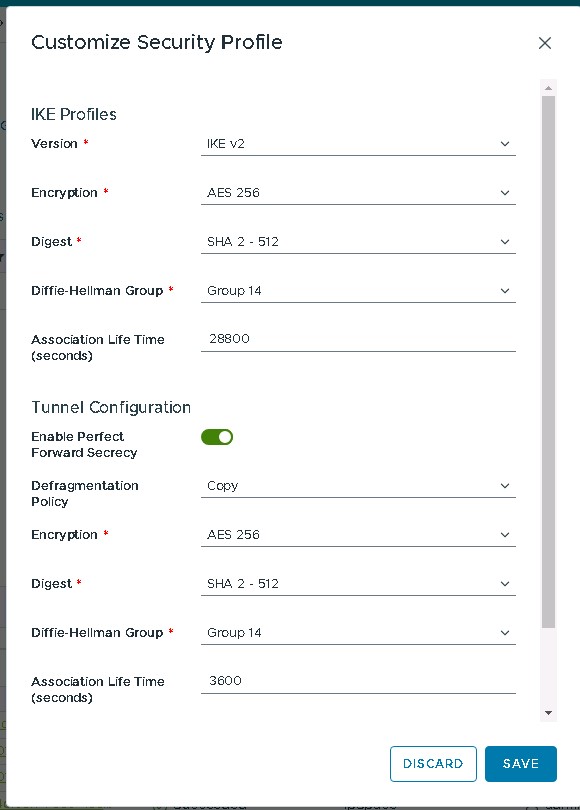Viewport: 580px width, 810px height.
Task: Click the scrollbar up arrow
Action: point(548,88)
